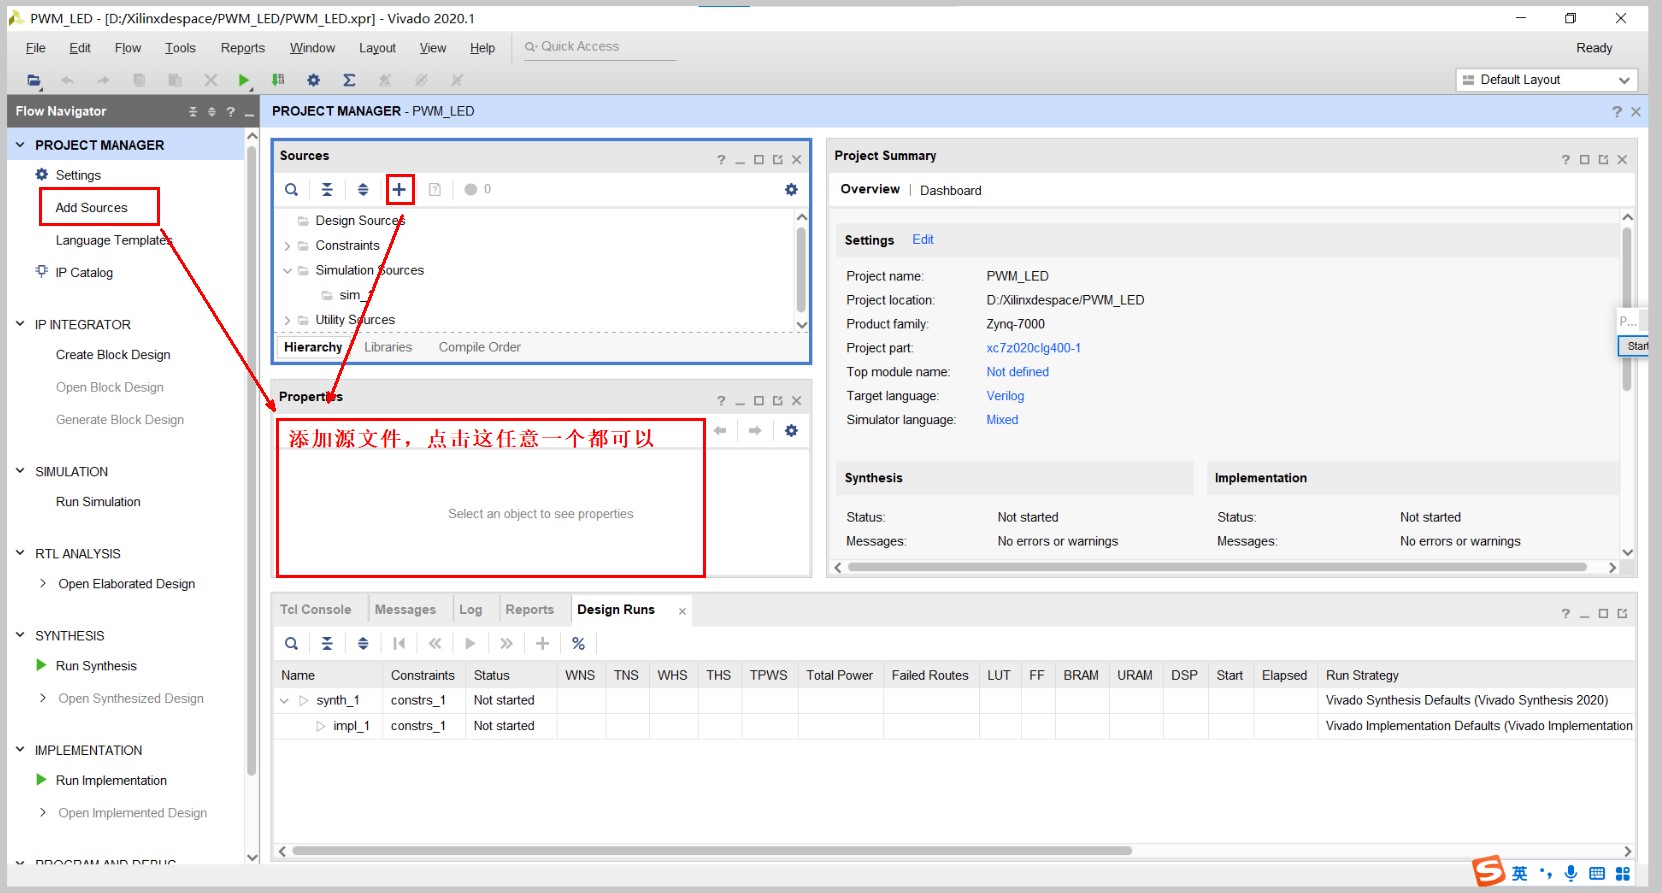Open the project settings gear in main toolbar
Screen dimensions: 1662x893
(x=313, y=80)
